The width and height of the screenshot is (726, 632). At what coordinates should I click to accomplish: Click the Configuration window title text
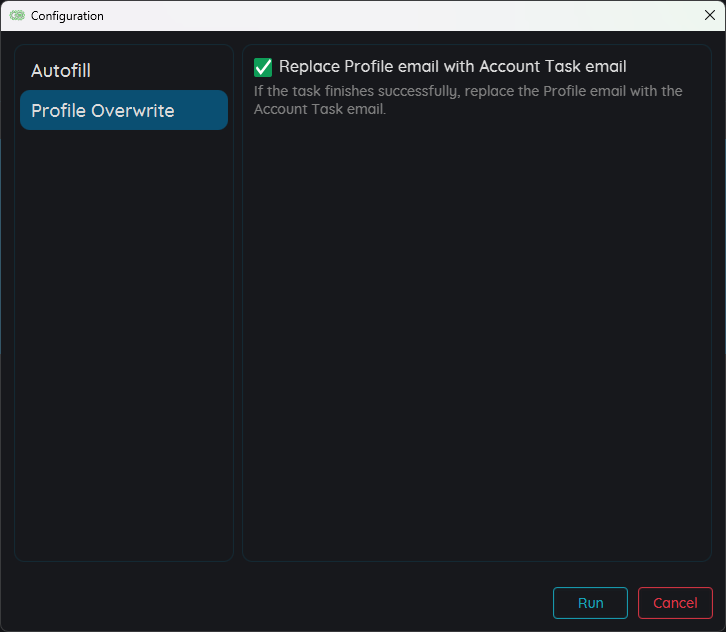pos(67,16)
